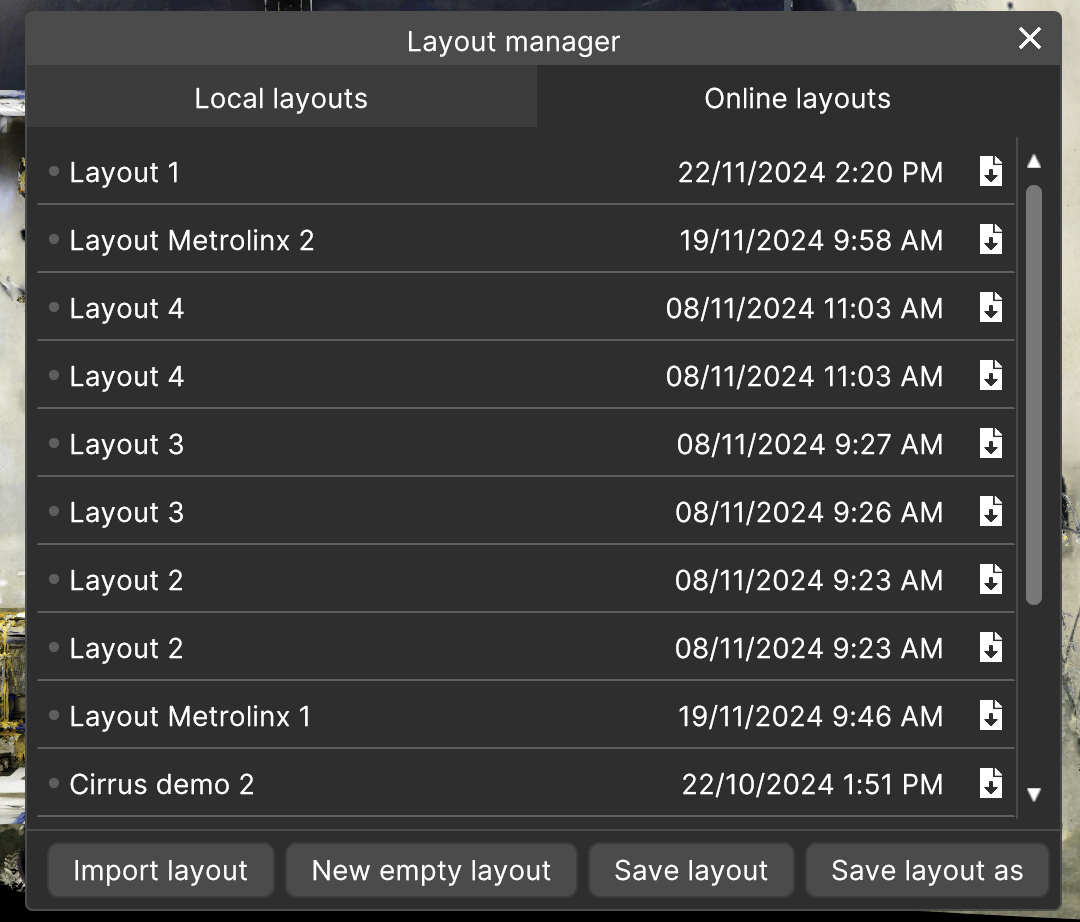This screenshot has height=922, width=1080.
Task: Download the Layout 3 saved at 9:26 AM
Action: click(990, 512)
